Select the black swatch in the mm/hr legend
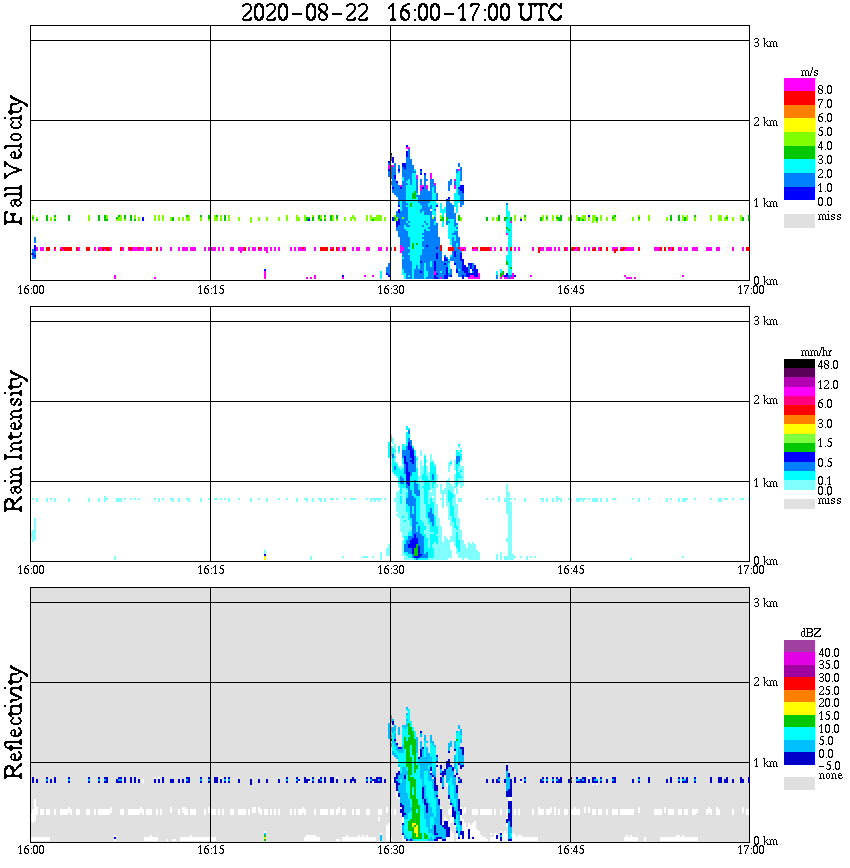The width and height of the screenshot is (850, 868). point(799,364)
